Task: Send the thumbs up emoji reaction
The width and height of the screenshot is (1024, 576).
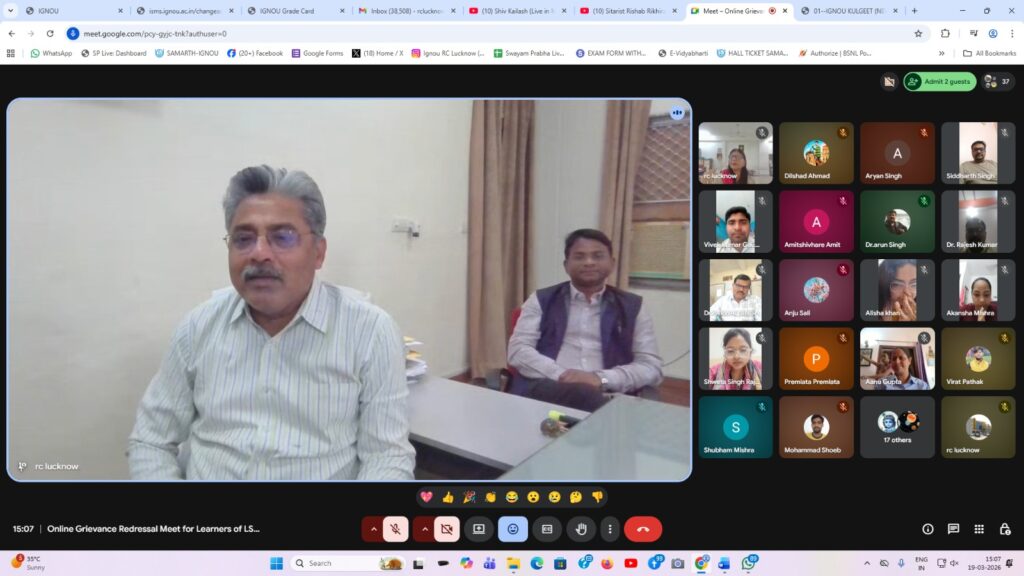Action: click(x=447, y=497)
